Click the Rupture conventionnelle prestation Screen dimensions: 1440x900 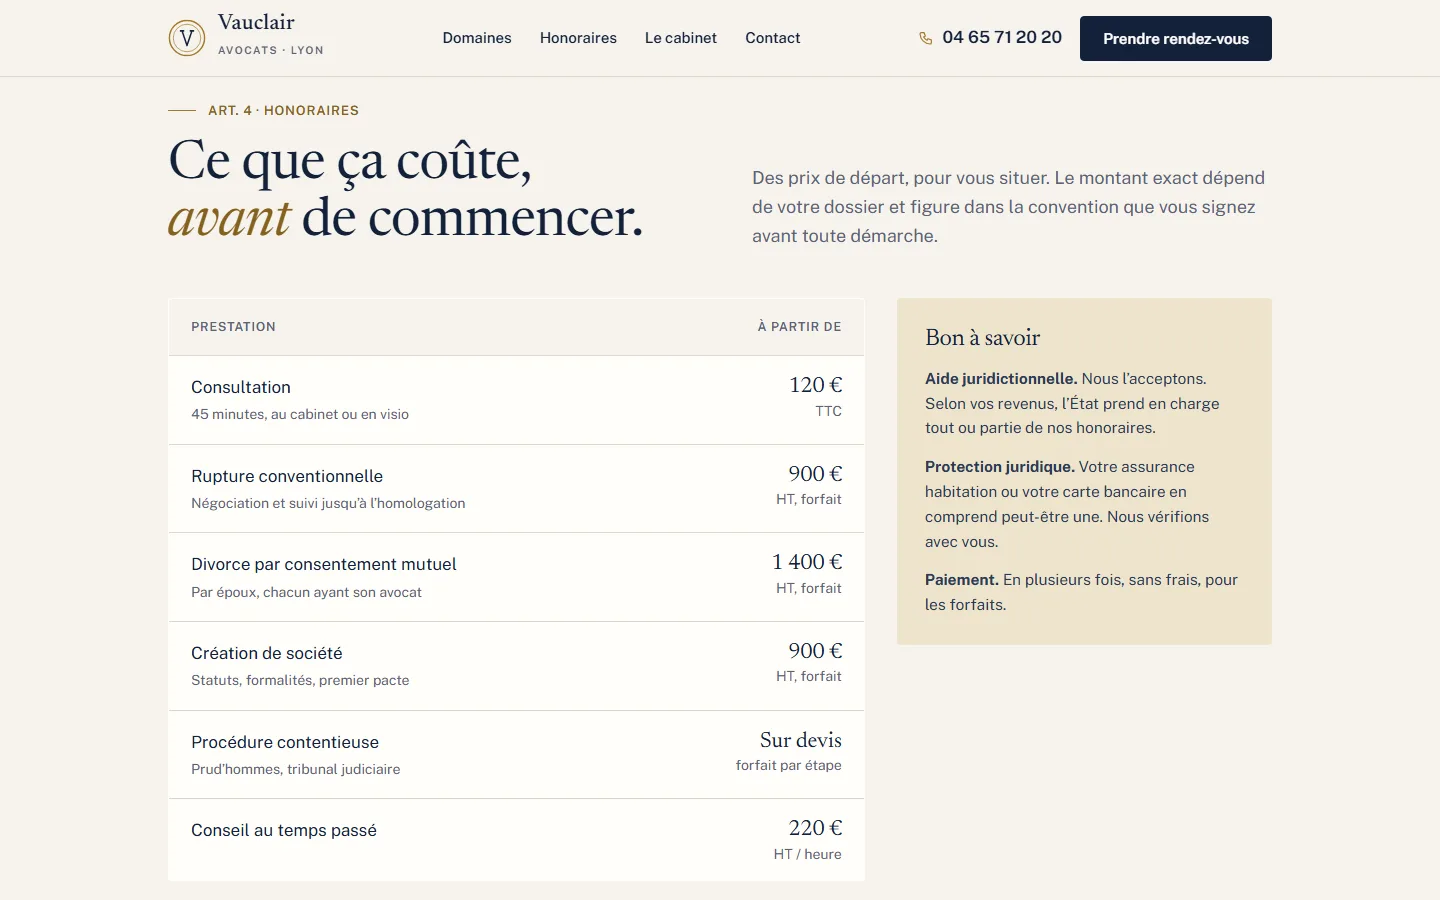point(287,476)
